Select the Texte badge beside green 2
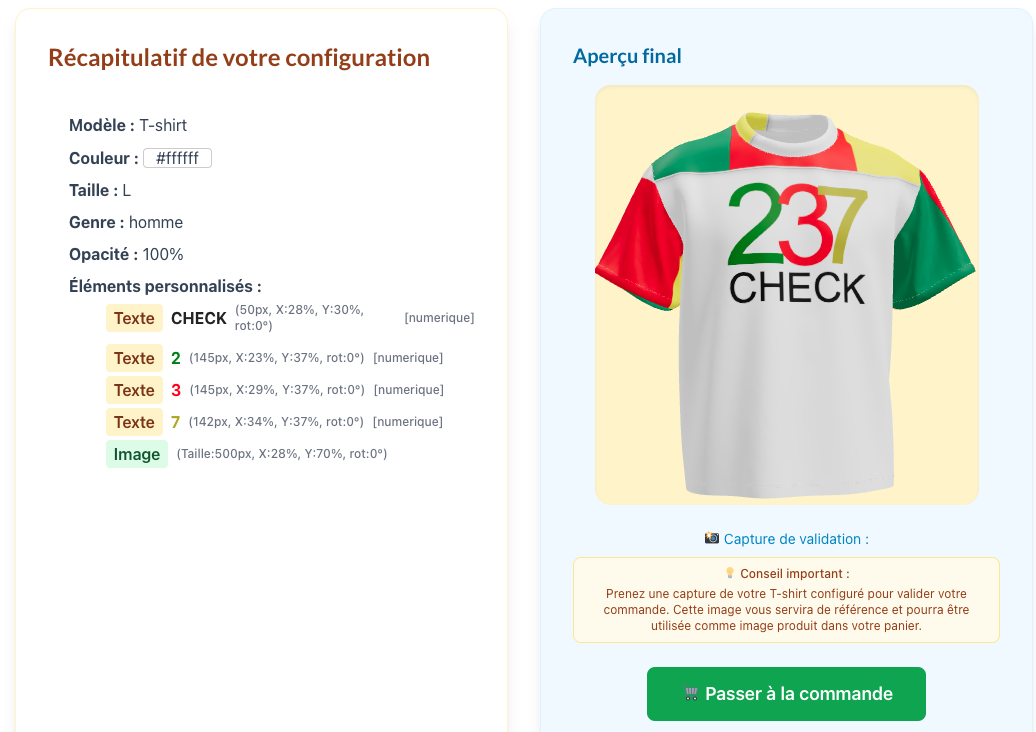The height and width of the screenshot is (732, 1036). click(x=134, y=358)
